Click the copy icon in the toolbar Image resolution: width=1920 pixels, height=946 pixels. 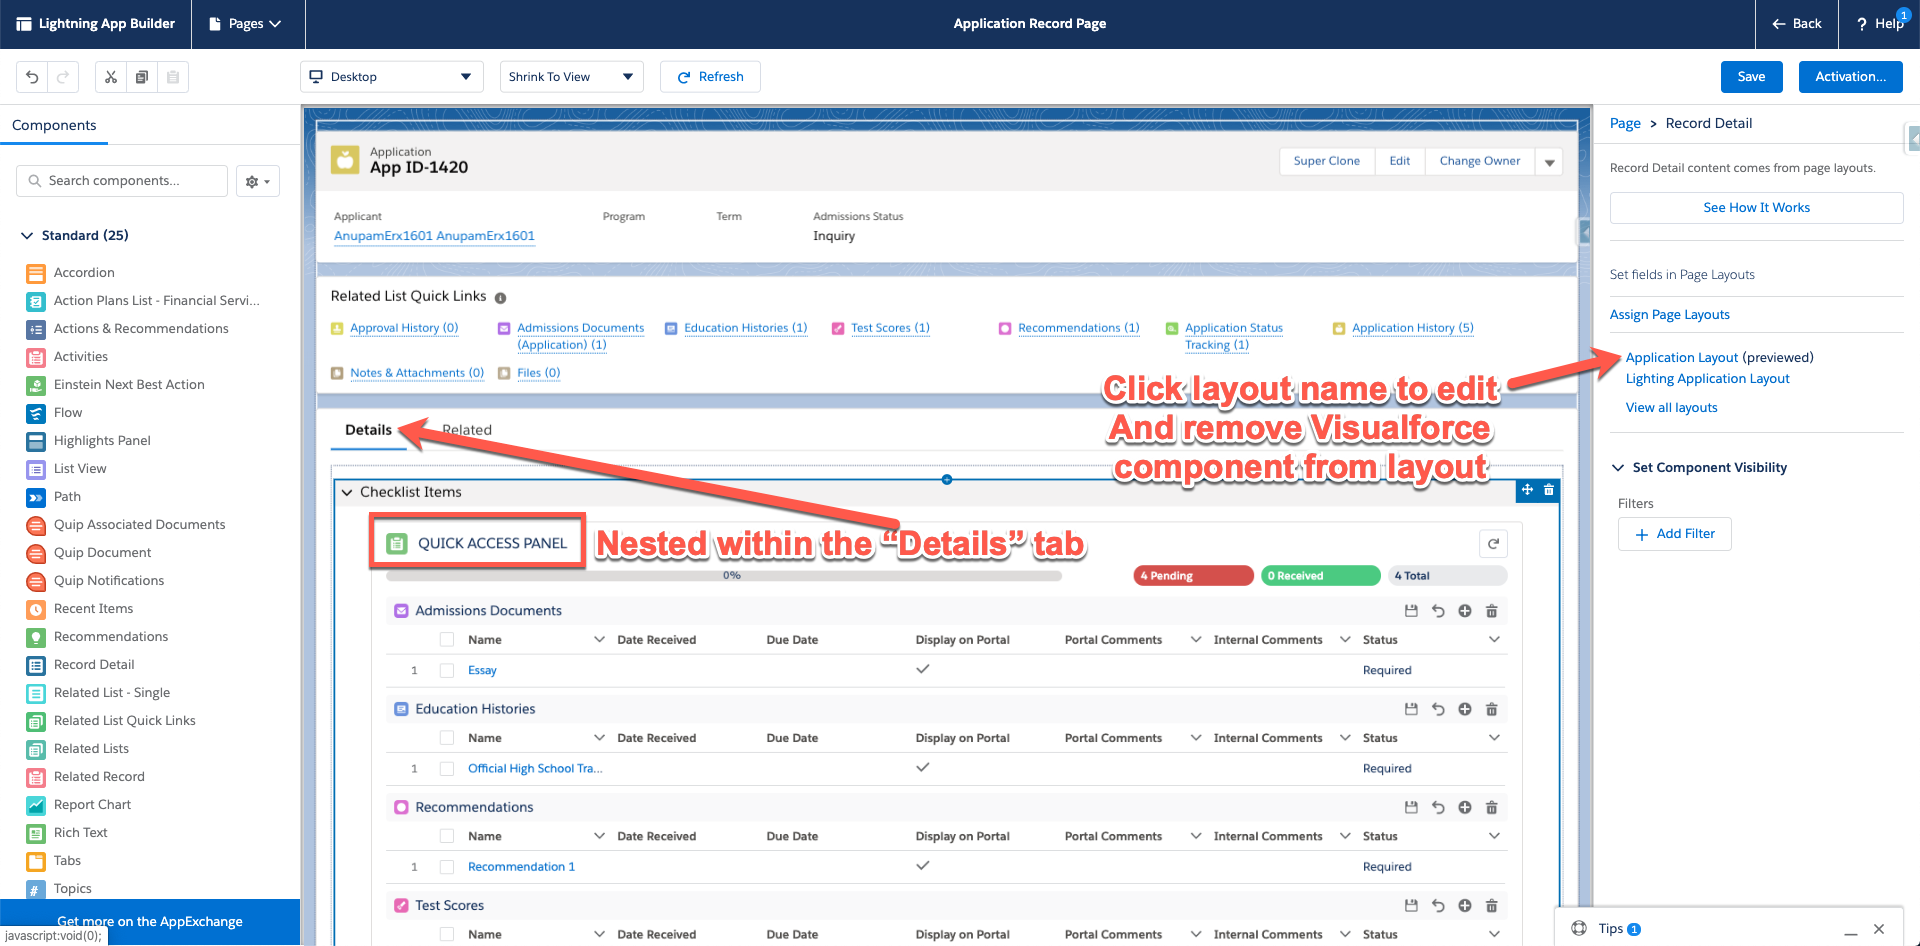pyautogui.click(x=142, y=77)
